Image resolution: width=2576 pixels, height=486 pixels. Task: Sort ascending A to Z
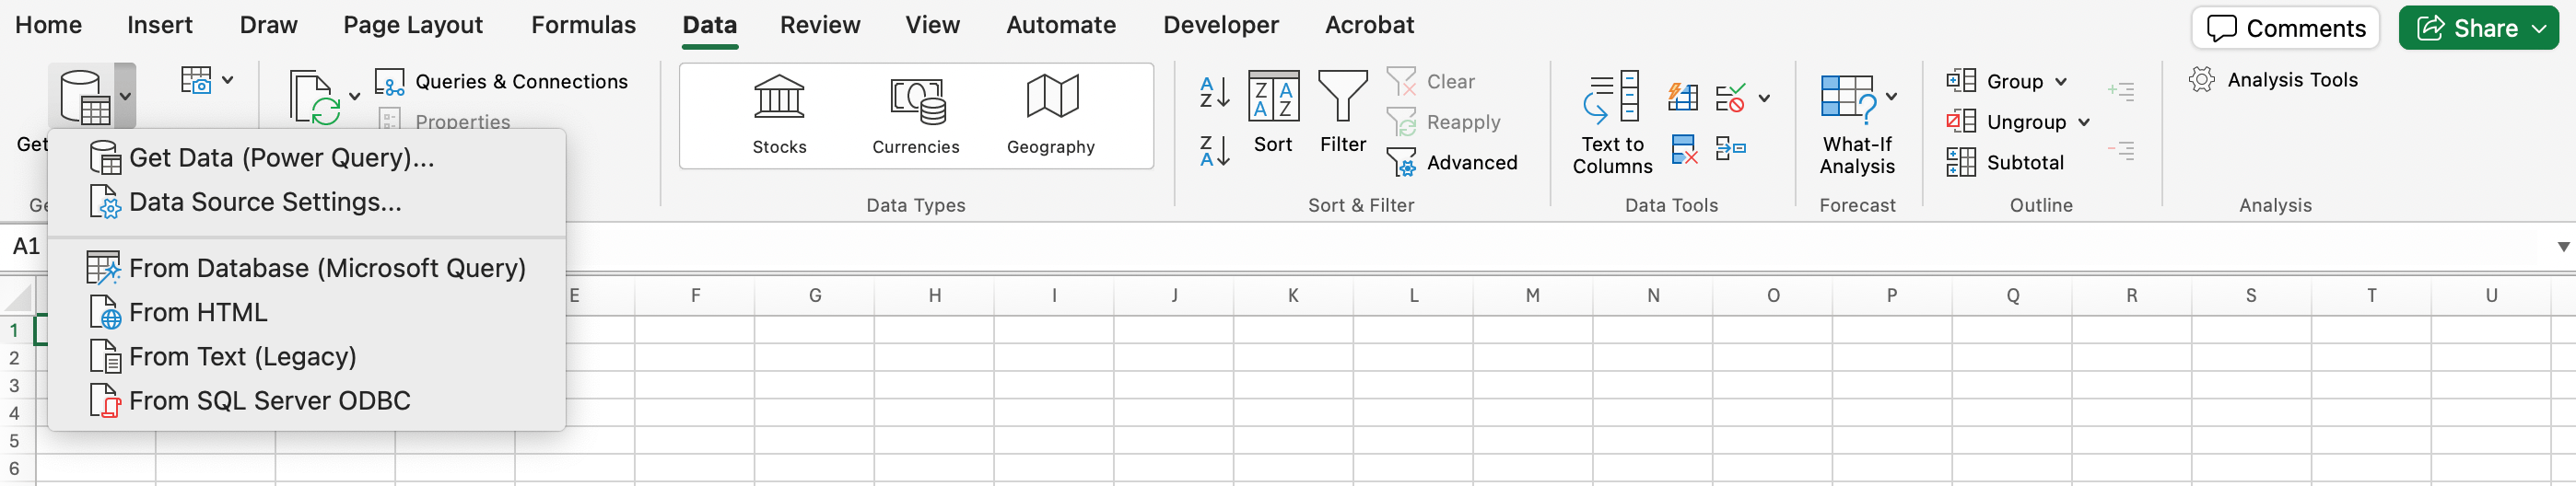tap(1214, 93)
